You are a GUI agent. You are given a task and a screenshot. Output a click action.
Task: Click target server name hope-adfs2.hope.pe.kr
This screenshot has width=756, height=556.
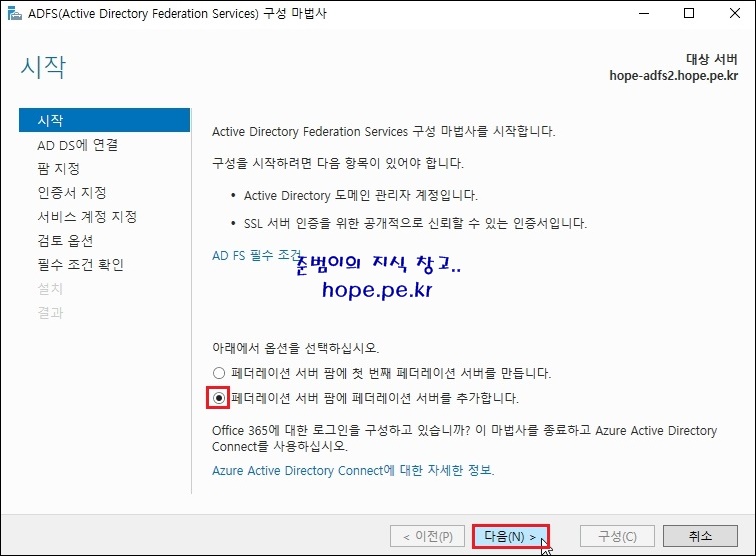click(674, 76)
